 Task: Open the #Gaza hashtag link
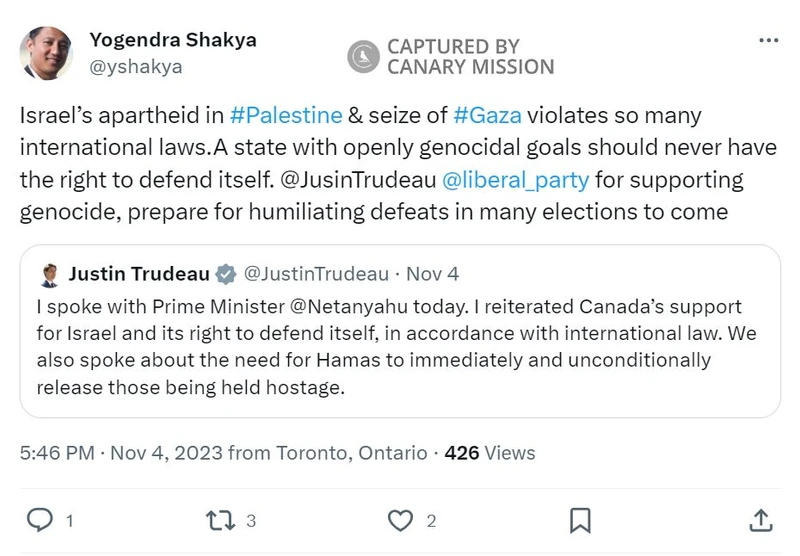[x=487, y=115]
